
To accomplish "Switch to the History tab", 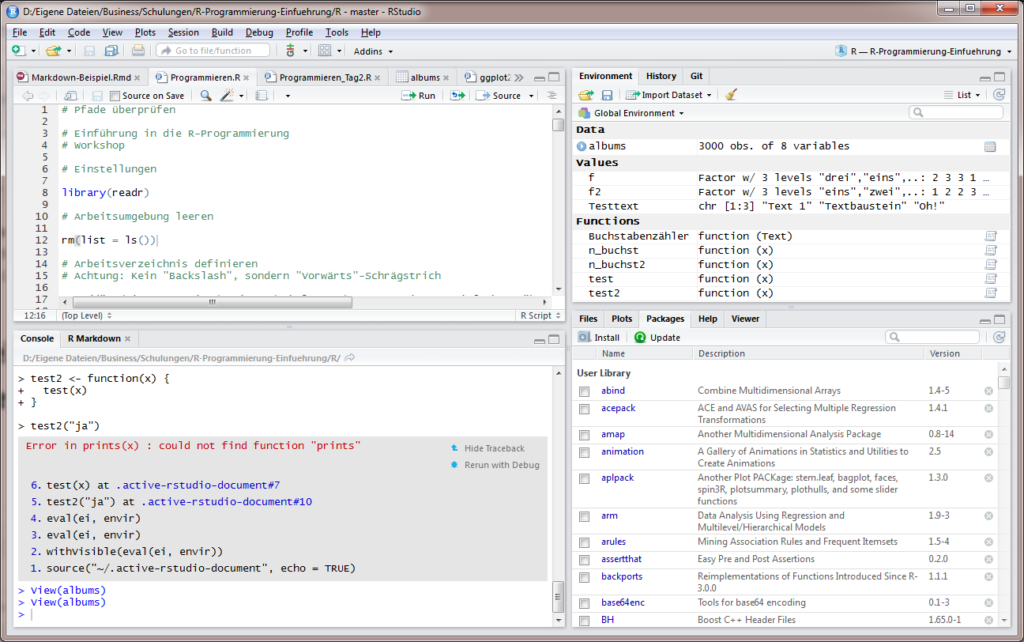I will coord(661,76).
